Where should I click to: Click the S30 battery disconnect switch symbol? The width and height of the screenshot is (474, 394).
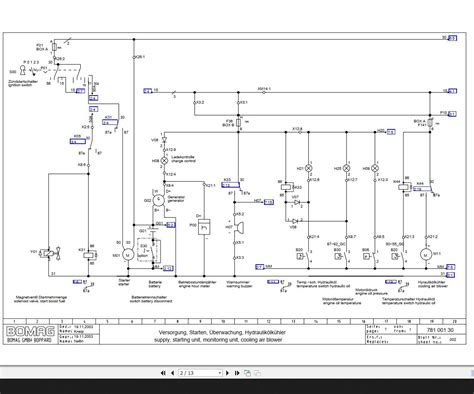coord(149,250)
